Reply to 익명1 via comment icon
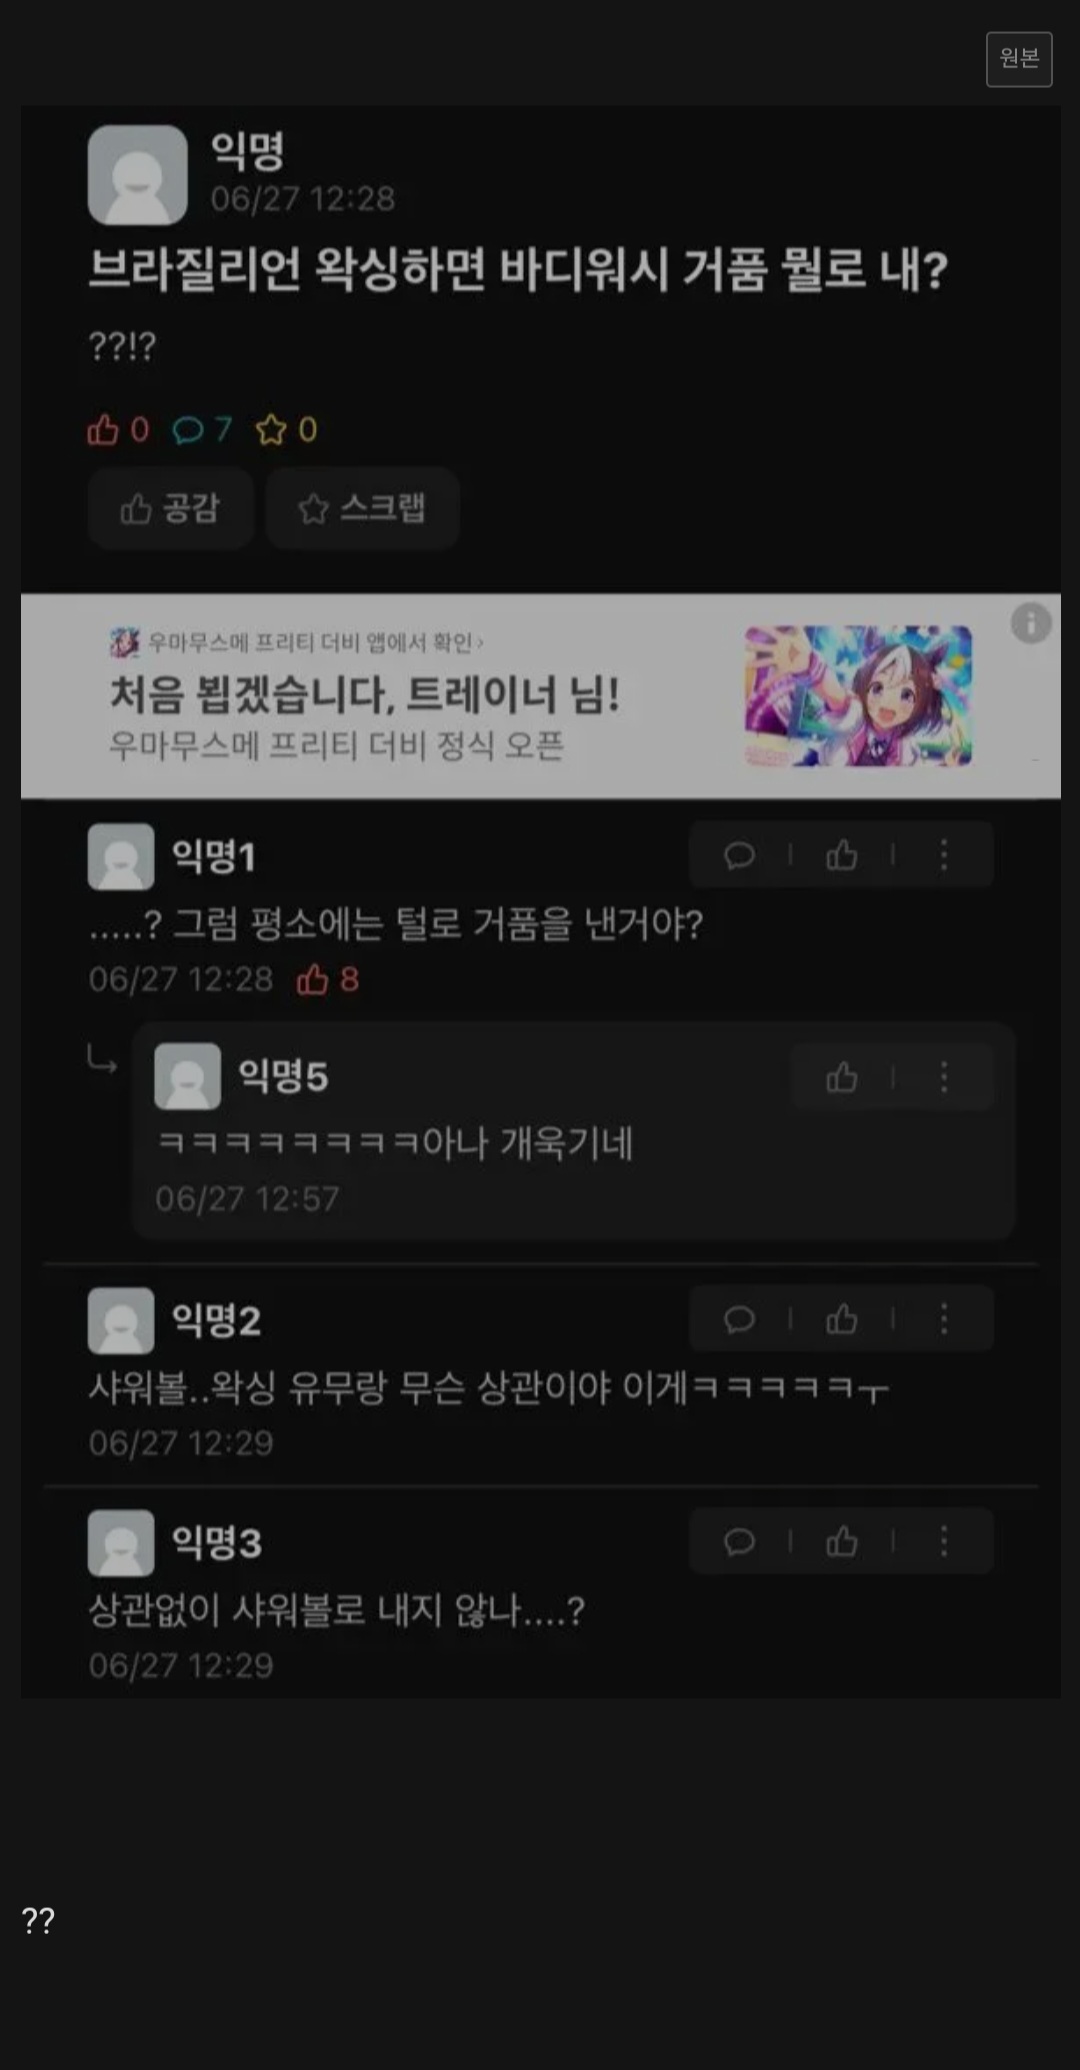The height and width of the screenshot is (2070, 1080). pos(739,855)
